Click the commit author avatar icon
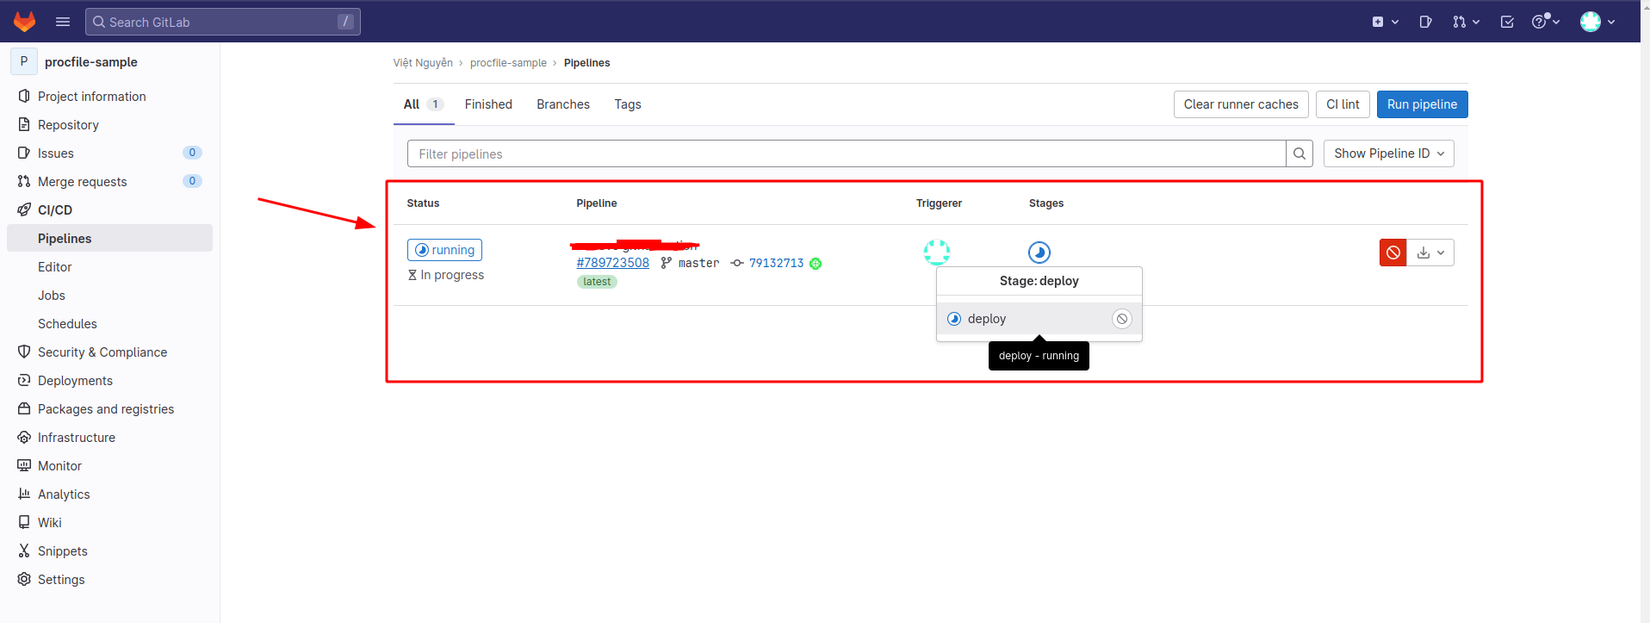 tap(816, 263)
